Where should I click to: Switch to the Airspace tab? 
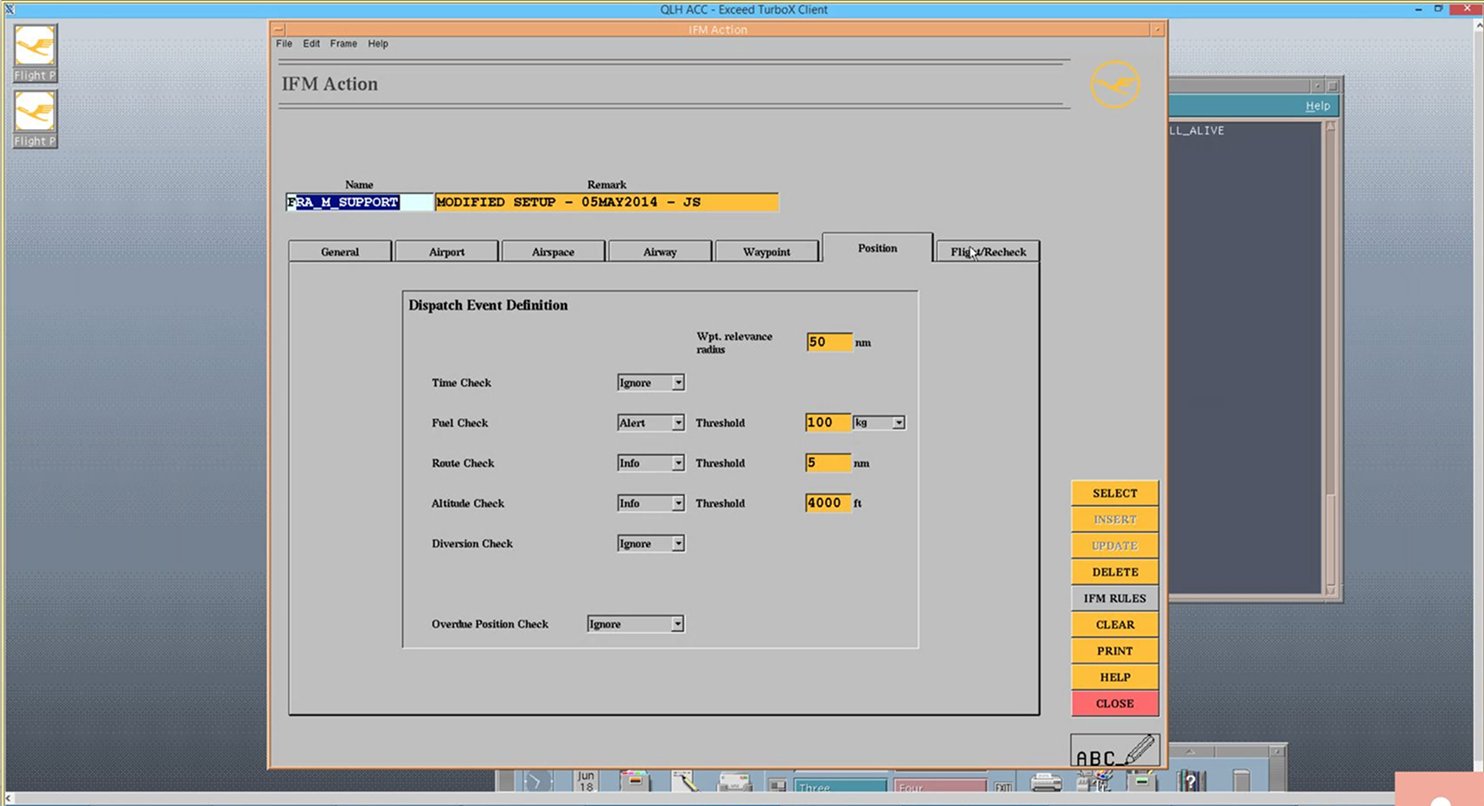pos(553,252)
